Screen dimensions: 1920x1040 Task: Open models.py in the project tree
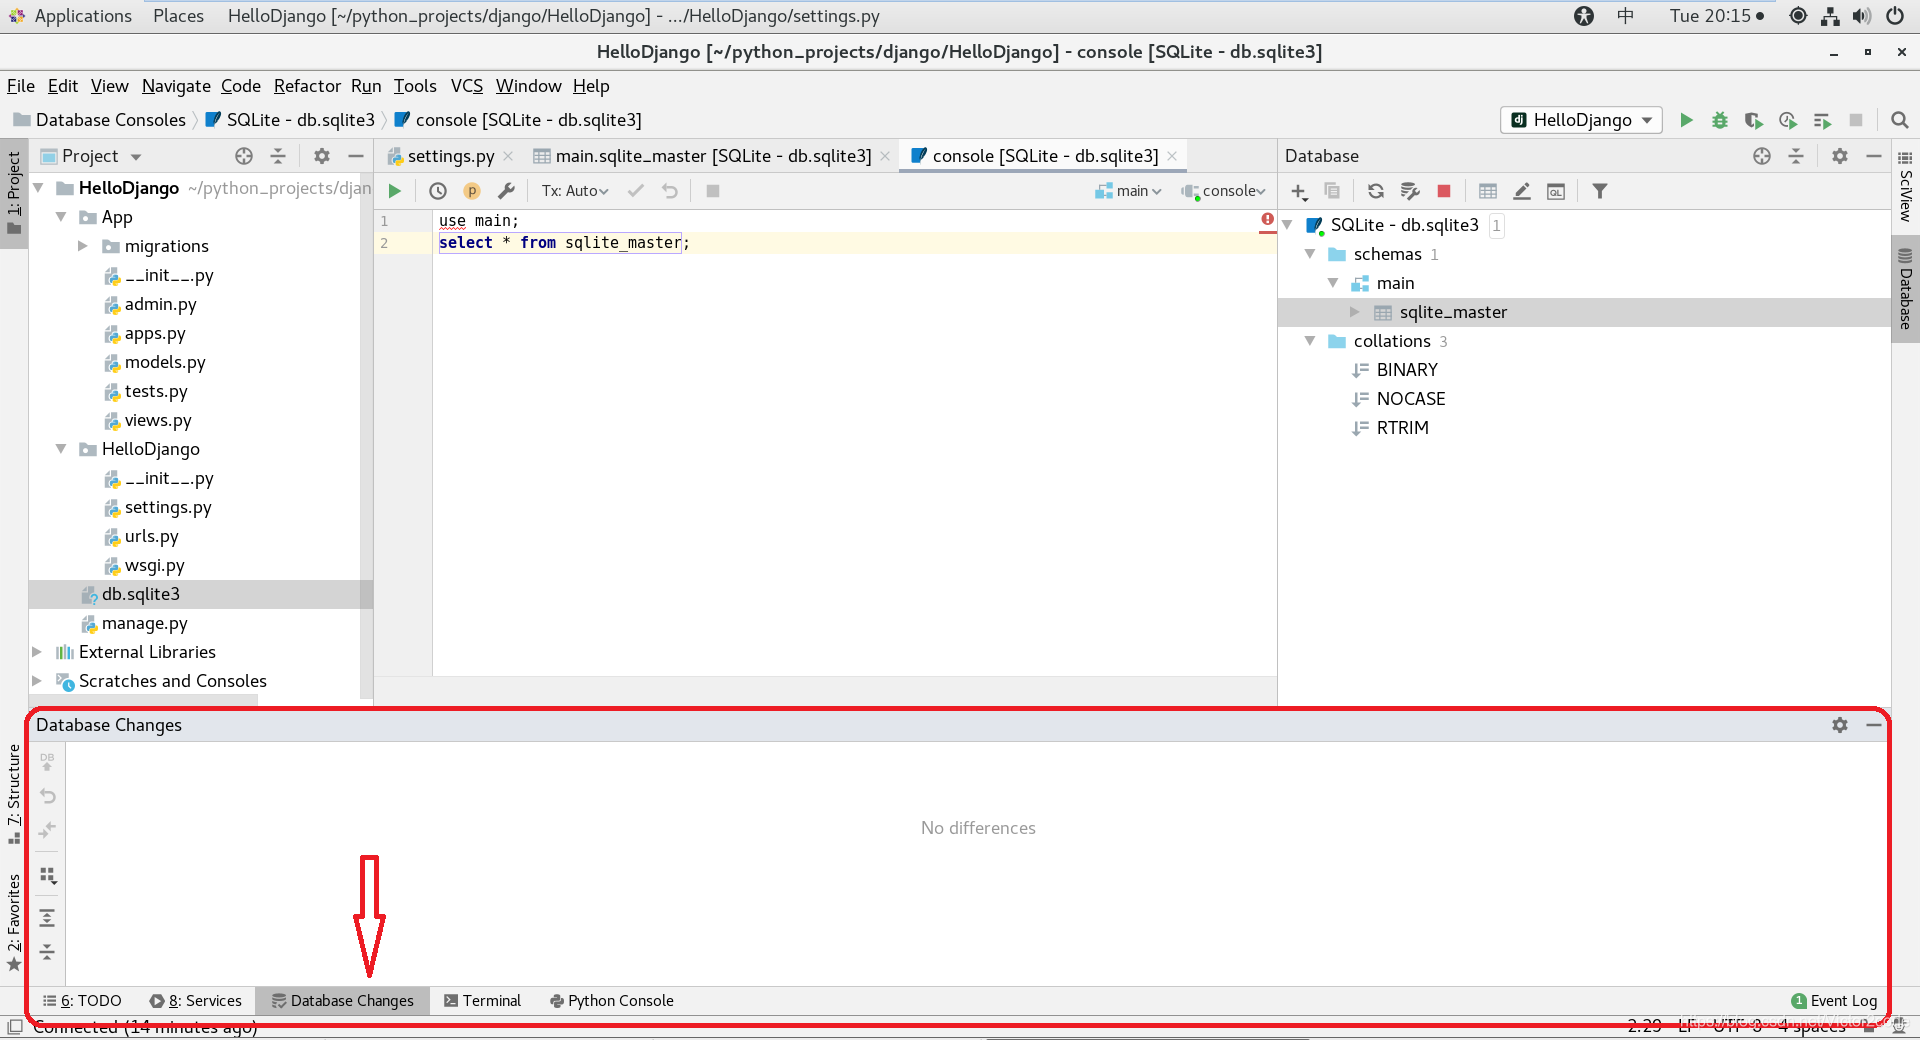165,362
